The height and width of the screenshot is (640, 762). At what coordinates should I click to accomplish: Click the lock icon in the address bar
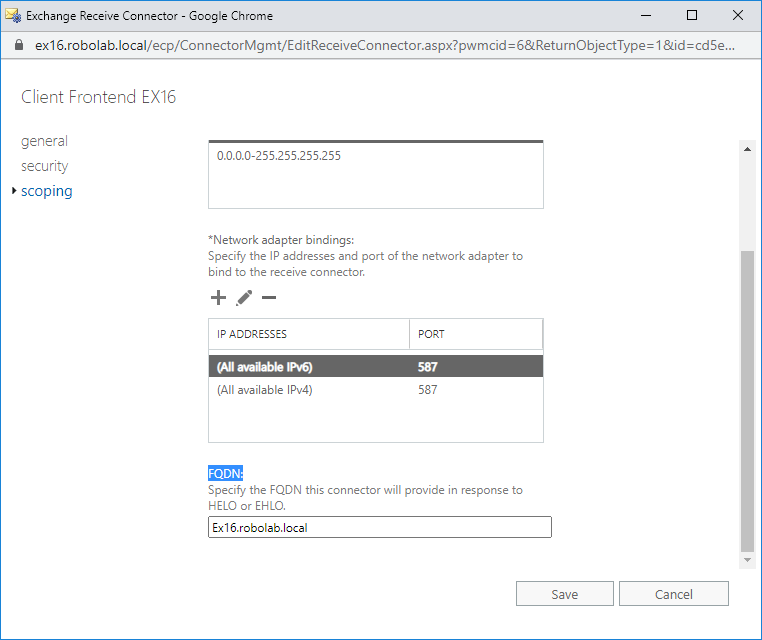pos(19,45)
